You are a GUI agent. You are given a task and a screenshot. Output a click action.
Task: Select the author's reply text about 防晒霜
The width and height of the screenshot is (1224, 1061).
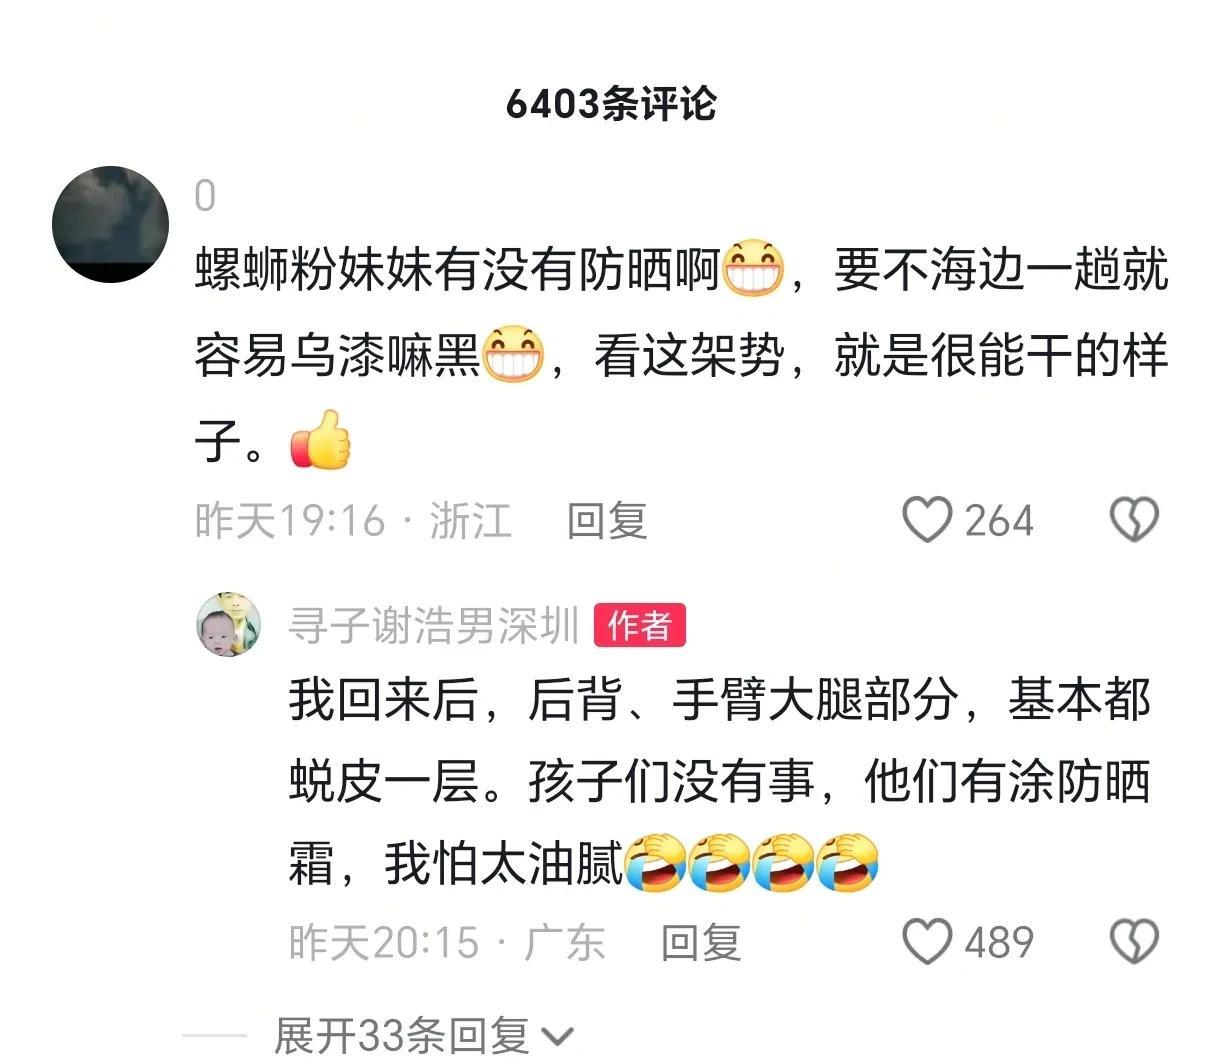[x=720, y=781]
